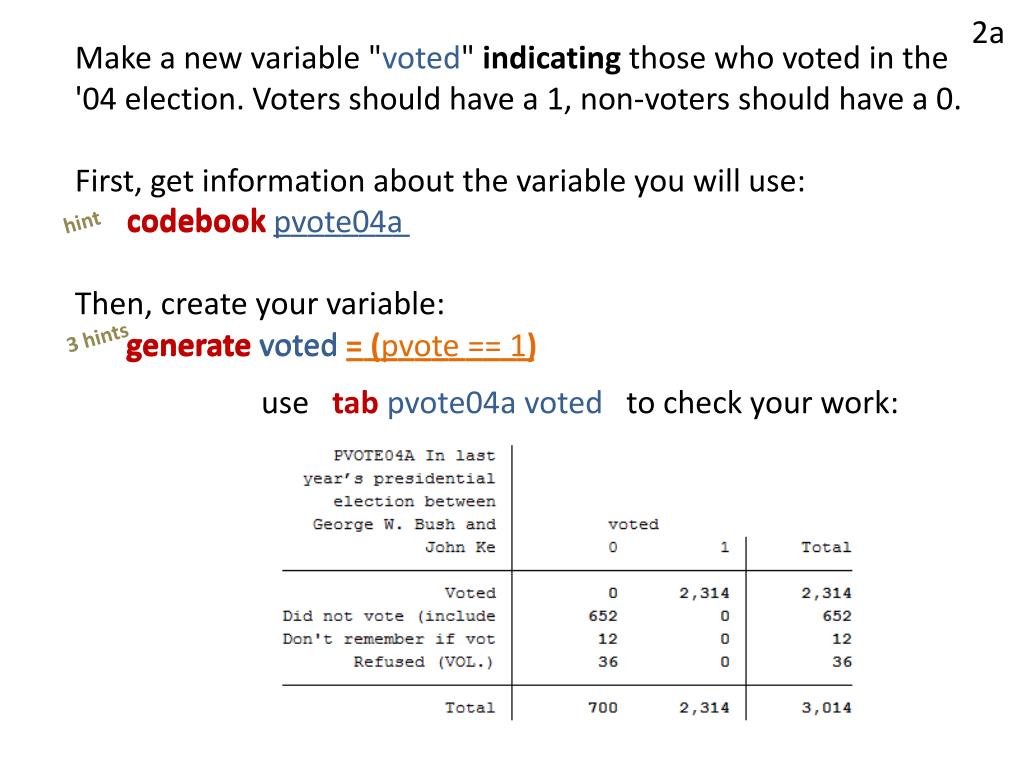Screen dimensions: 1024x768
Task: Click the "voted" column header in the table
Action: (x=633, y=524)
